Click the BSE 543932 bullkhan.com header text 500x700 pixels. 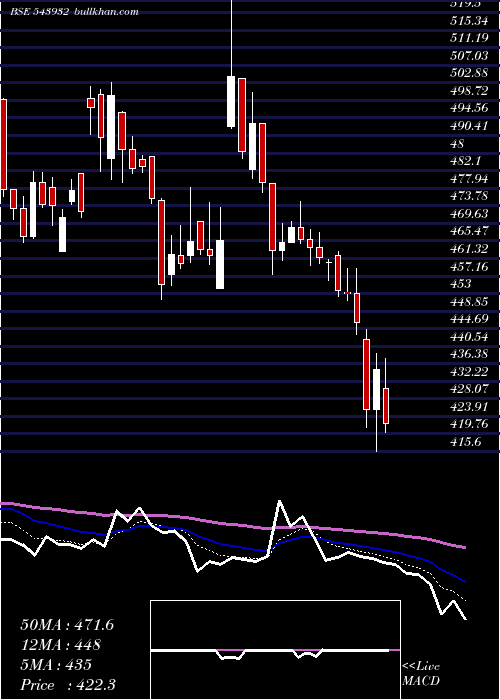75,11
